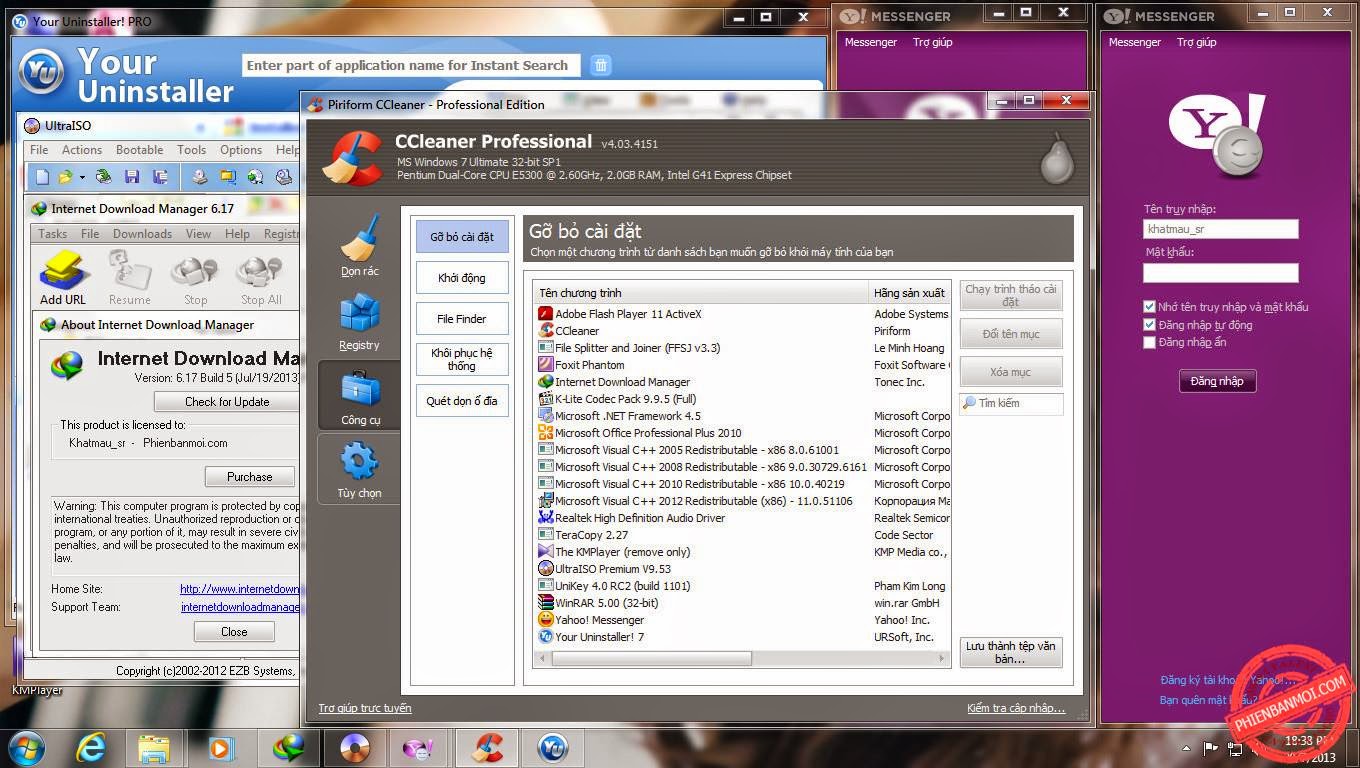Viewport: 1360px width, 768px height.
Task: Select the Dọn rác cleaning brush icon
Action: pyautogui.click(x=359, y=240)
